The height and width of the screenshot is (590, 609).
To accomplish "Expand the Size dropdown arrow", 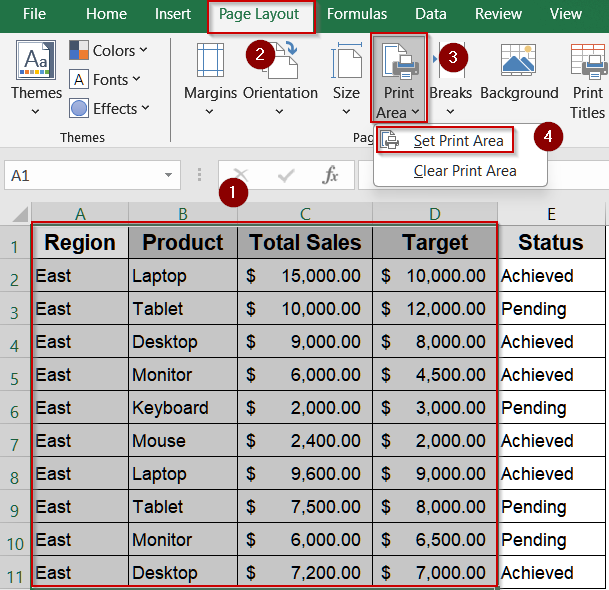I will (x=346, y=112).
